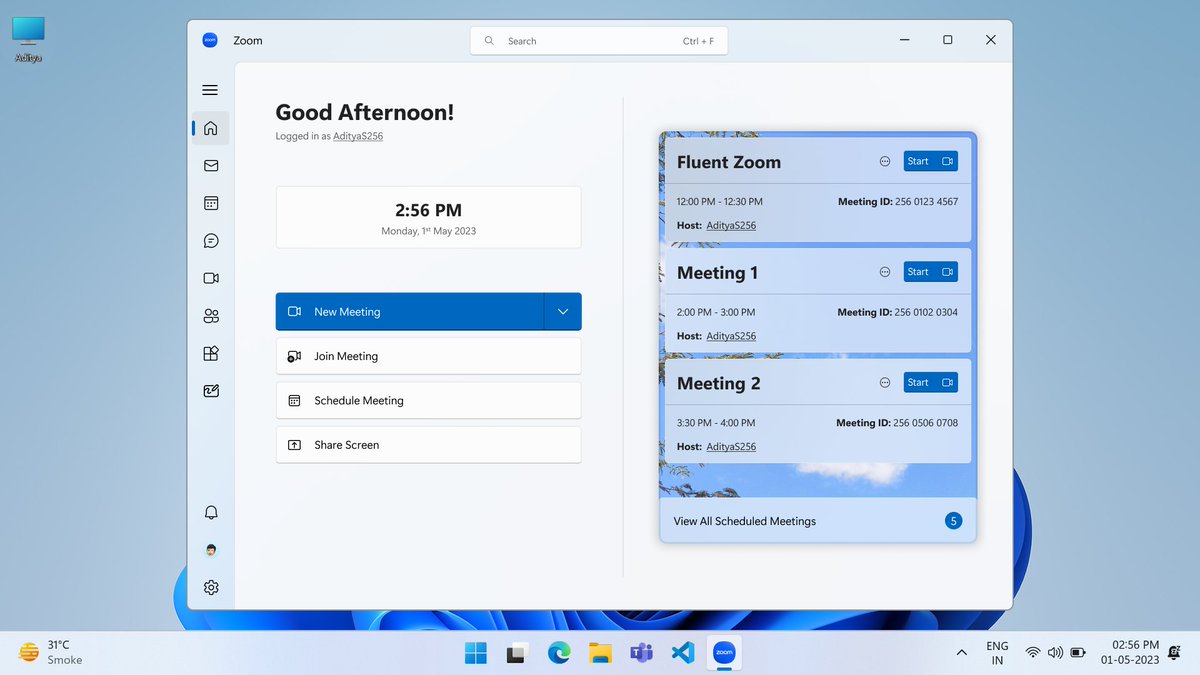Click the profile avatar in sidebar

[210, 550]
